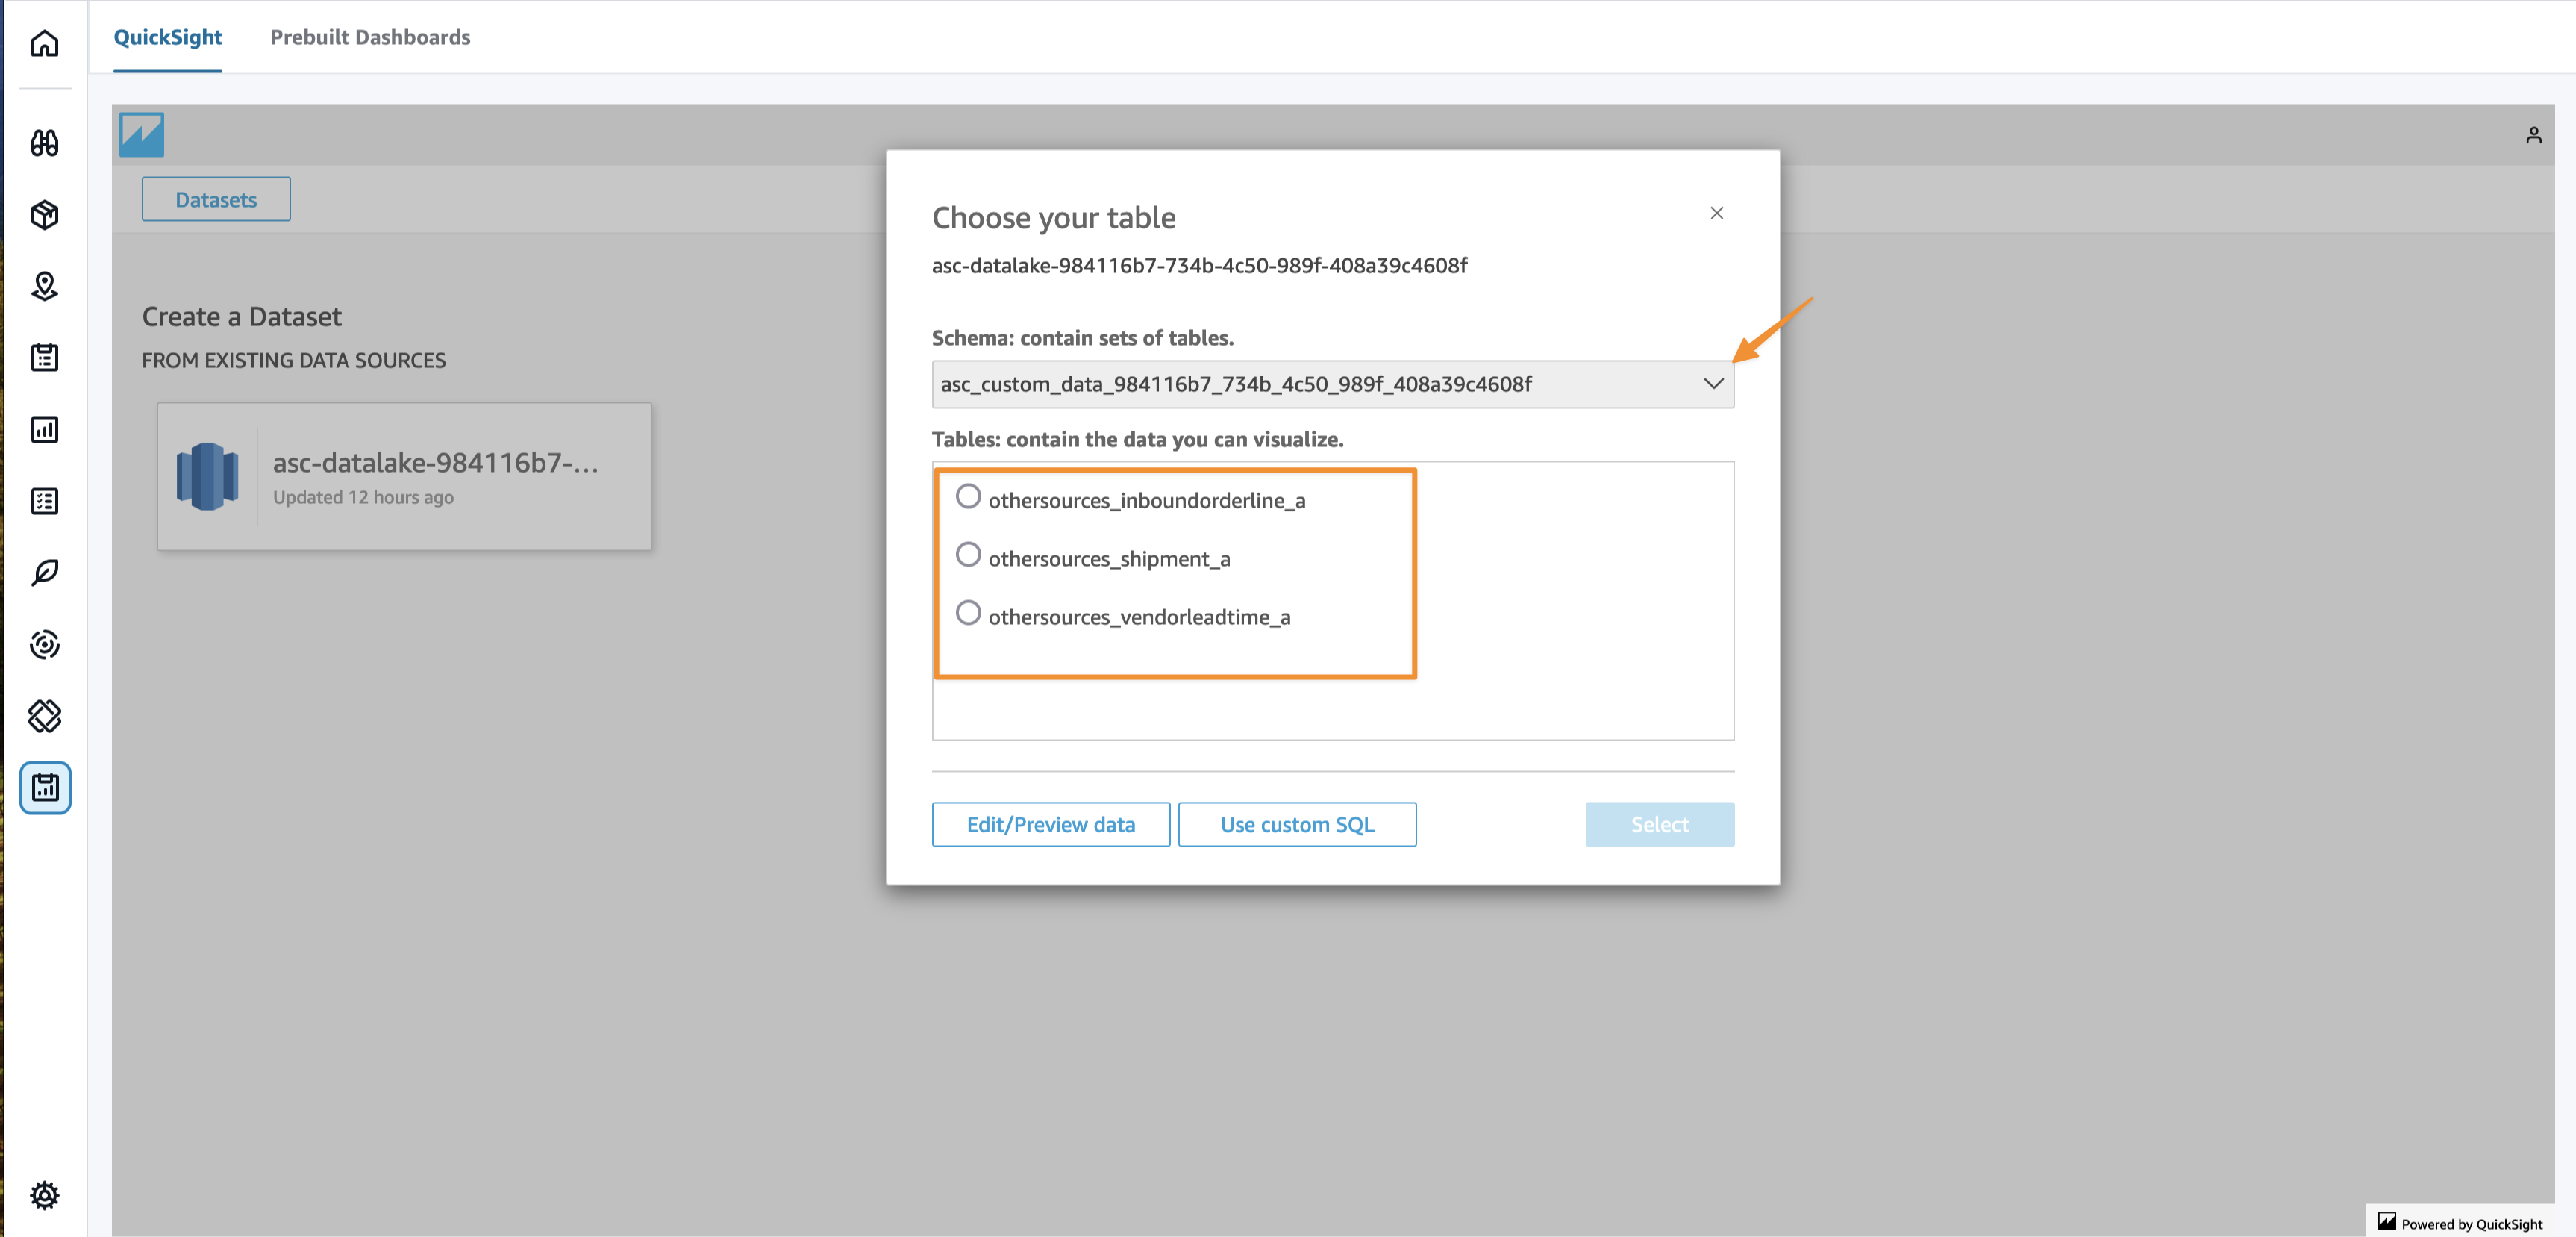Click the cube package icon in sidebar

coord(44,215)
